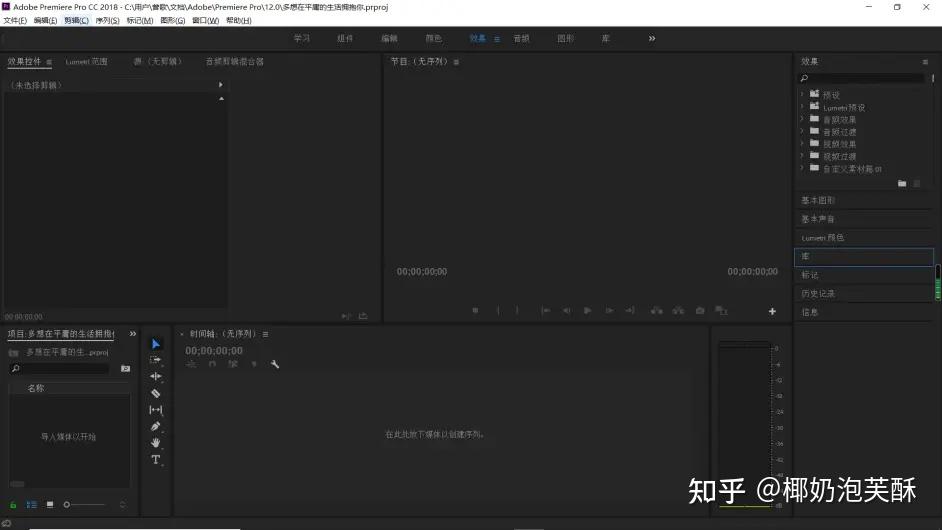942x530 pixels.
Task: Expand the 视频过渡 folder
Action: [x=802, y=156]
